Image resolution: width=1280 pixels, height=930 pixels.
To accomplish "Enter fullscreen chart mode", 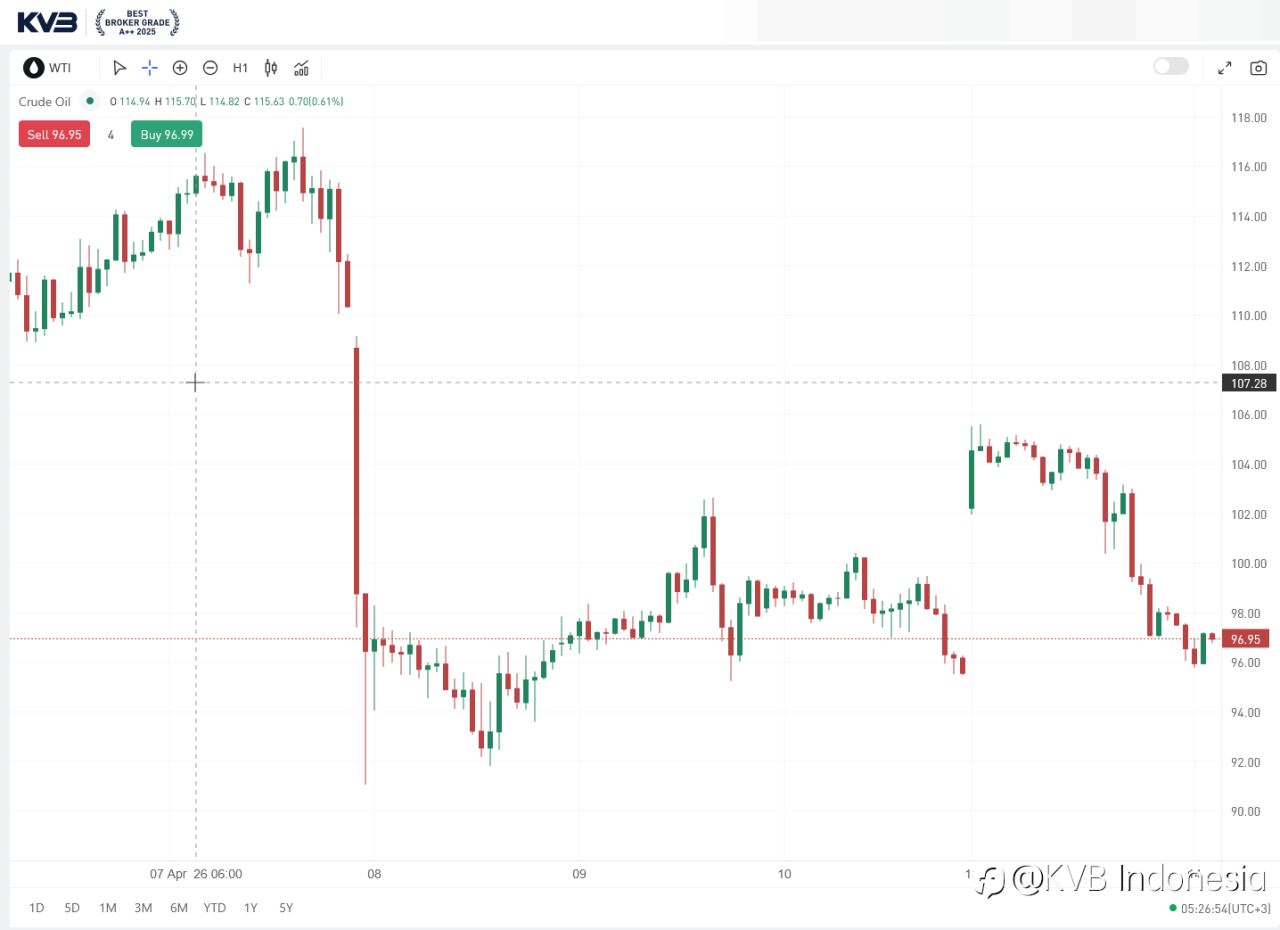I will point(1224,68).
